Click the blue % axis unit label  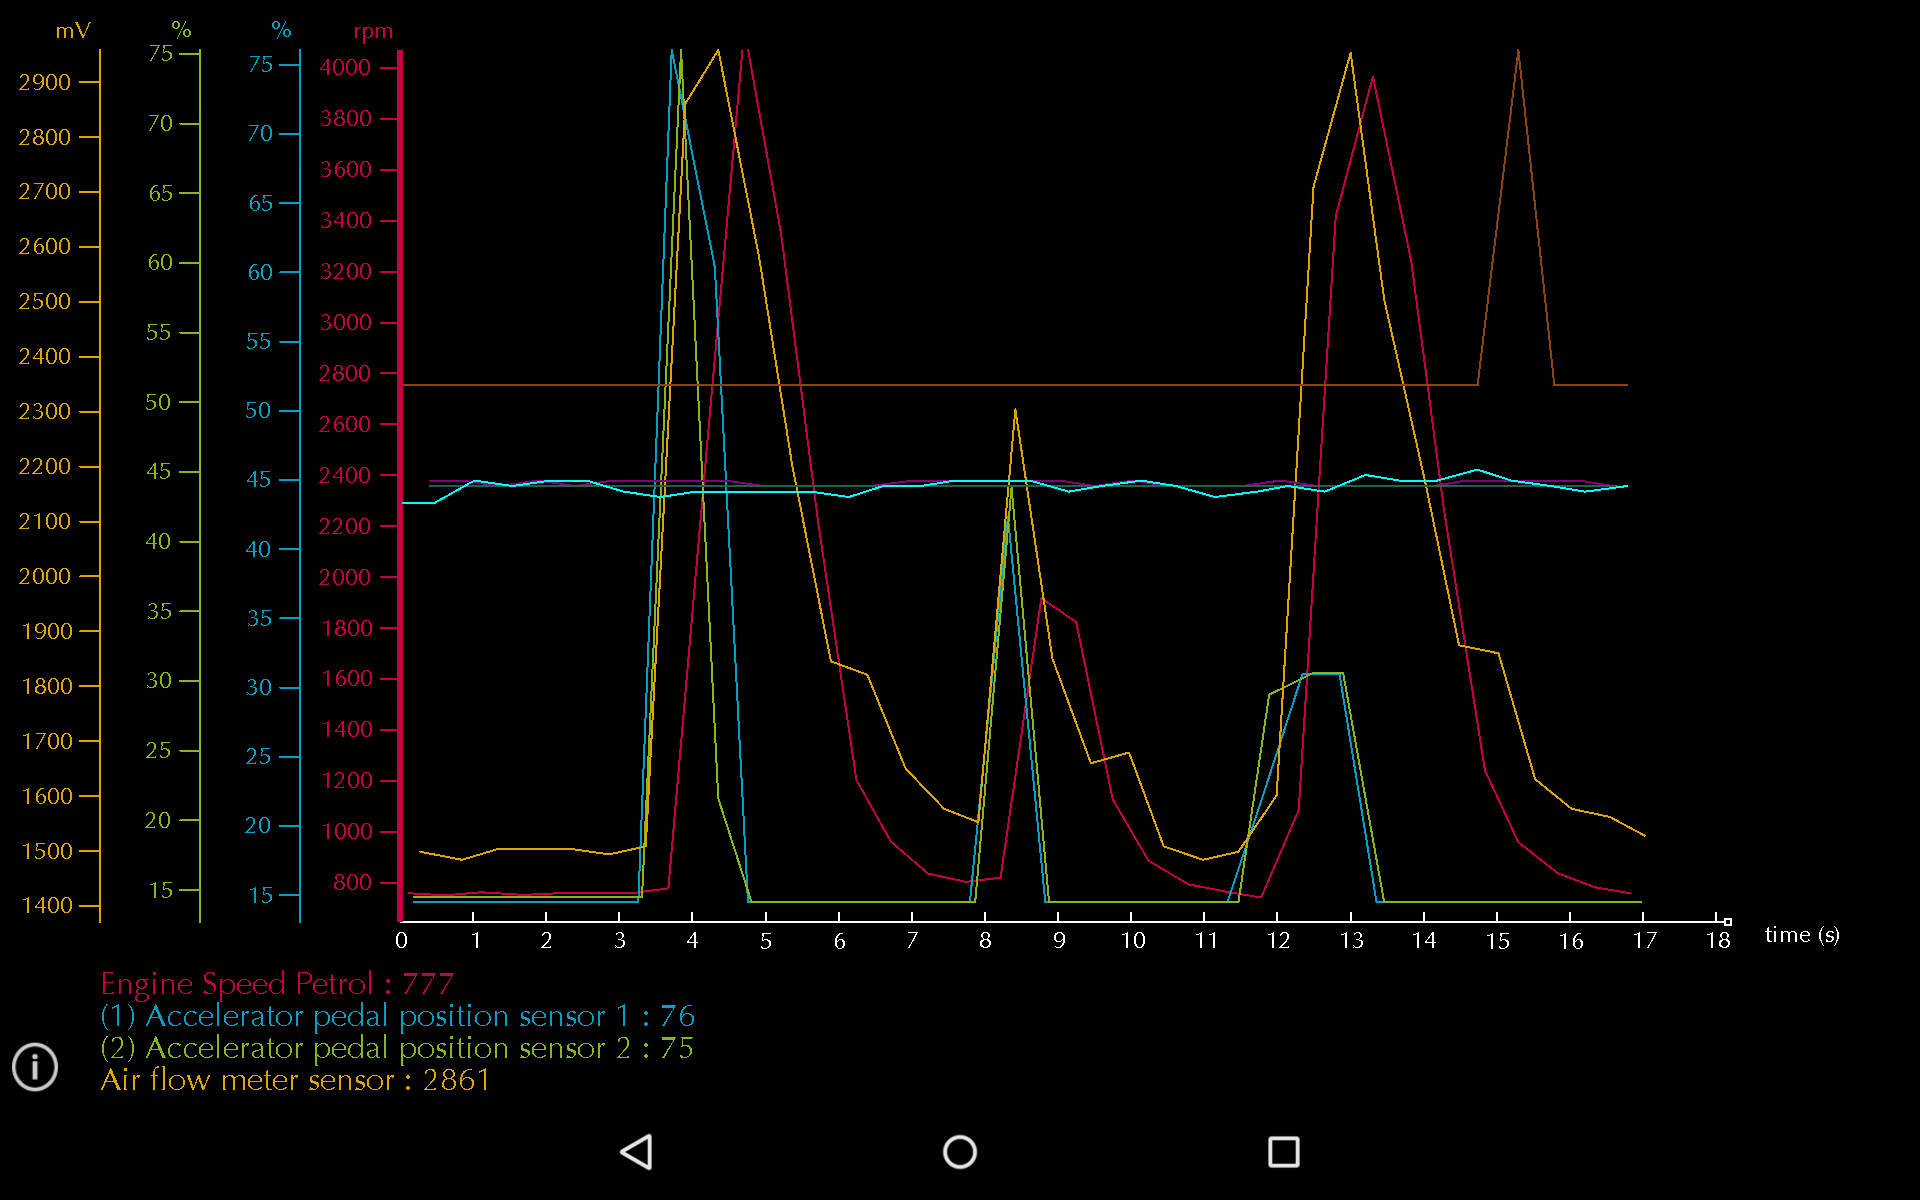pos(281,30)
